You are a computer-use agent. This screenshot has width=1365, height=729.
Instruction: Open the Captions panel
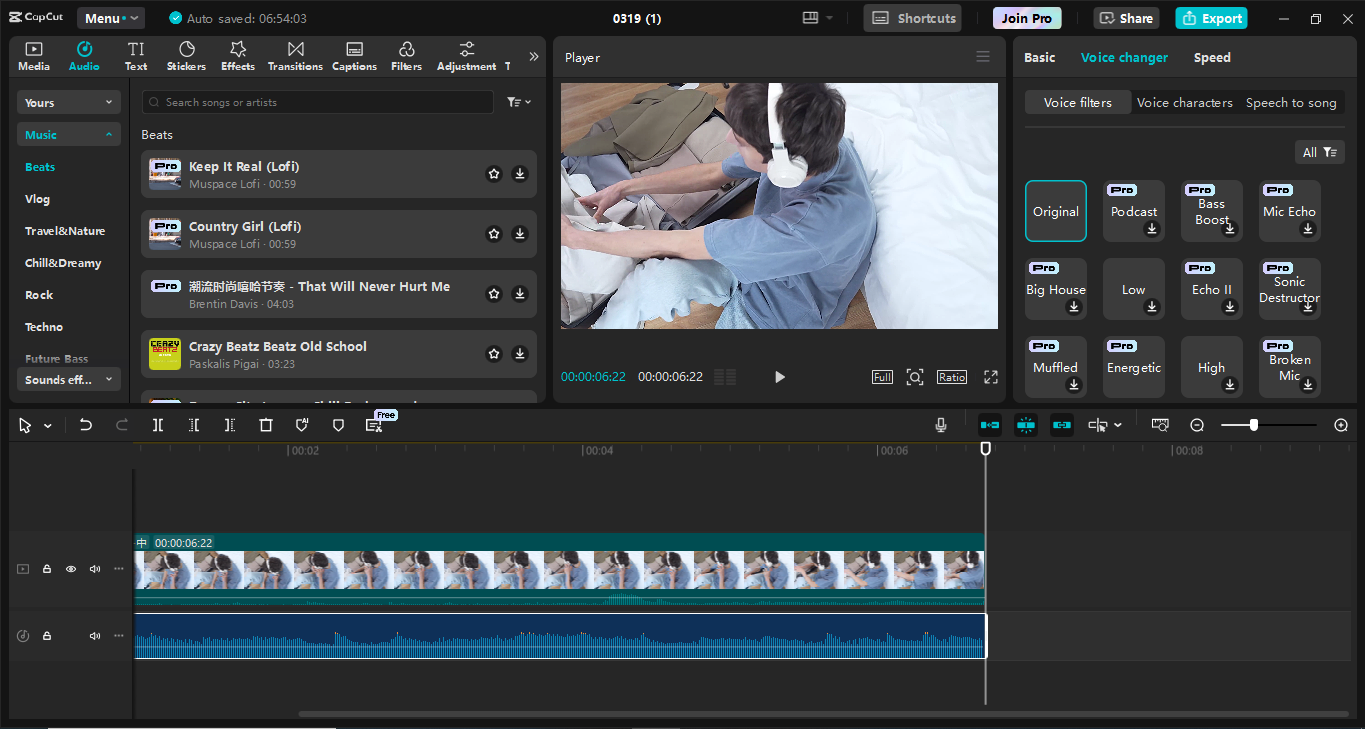click(354, 55)
